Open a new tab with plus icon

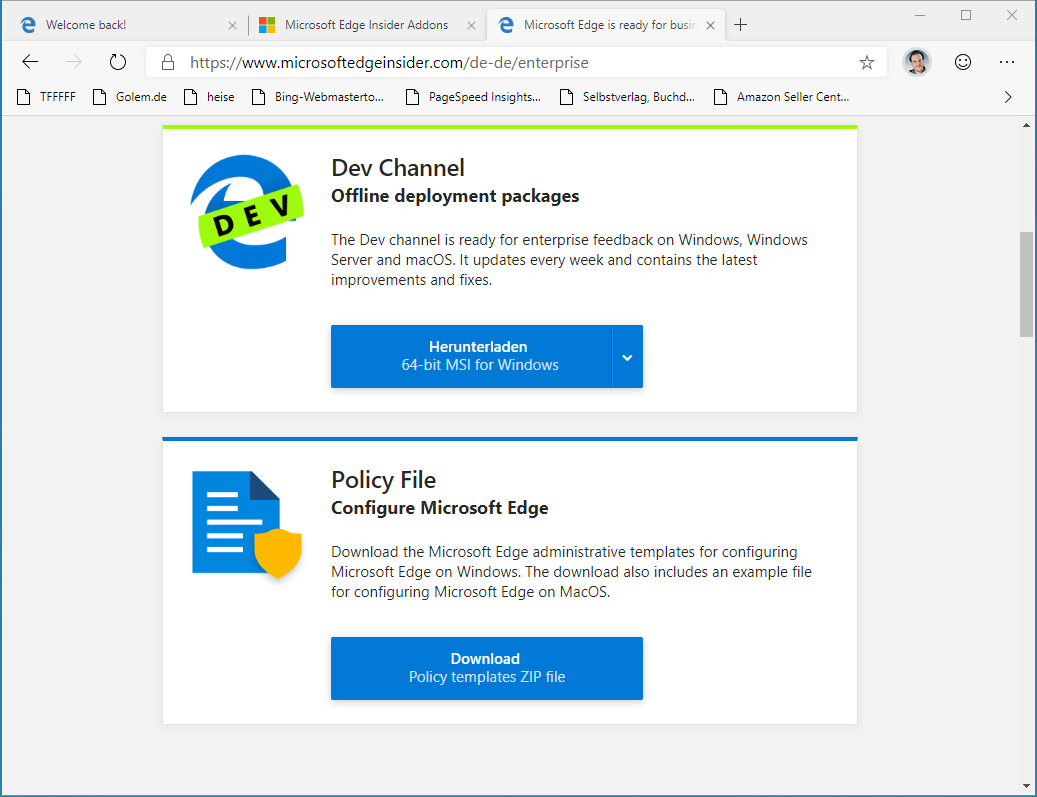pos(741,25)
